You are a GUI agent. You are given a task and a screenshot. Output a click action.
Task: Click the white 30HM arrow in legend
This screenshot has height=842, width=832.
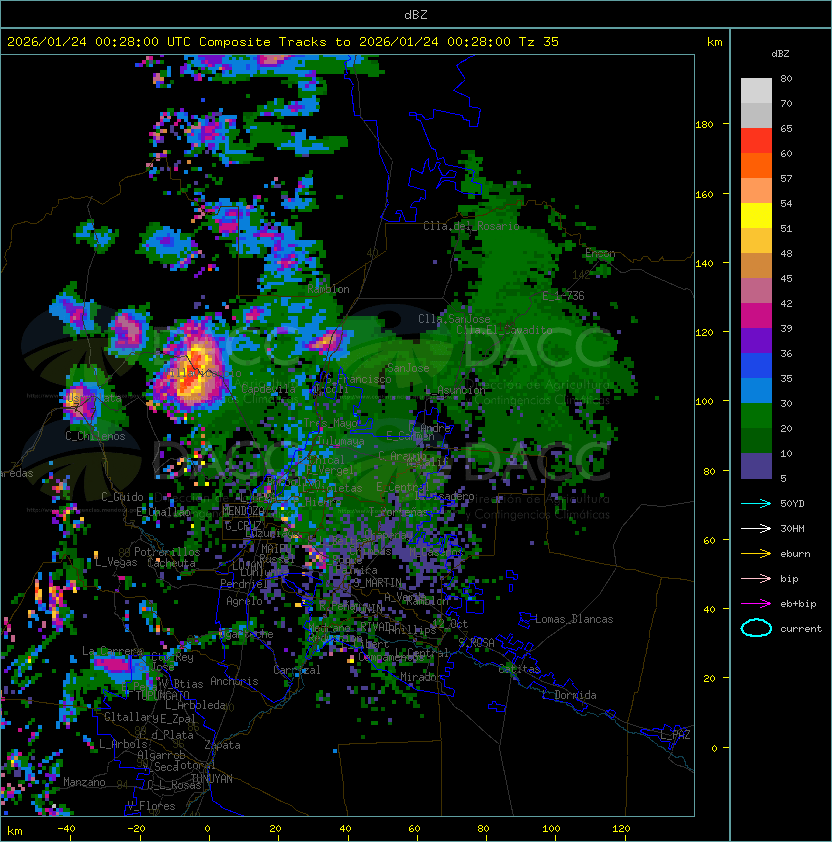click(x=756, y=528)
